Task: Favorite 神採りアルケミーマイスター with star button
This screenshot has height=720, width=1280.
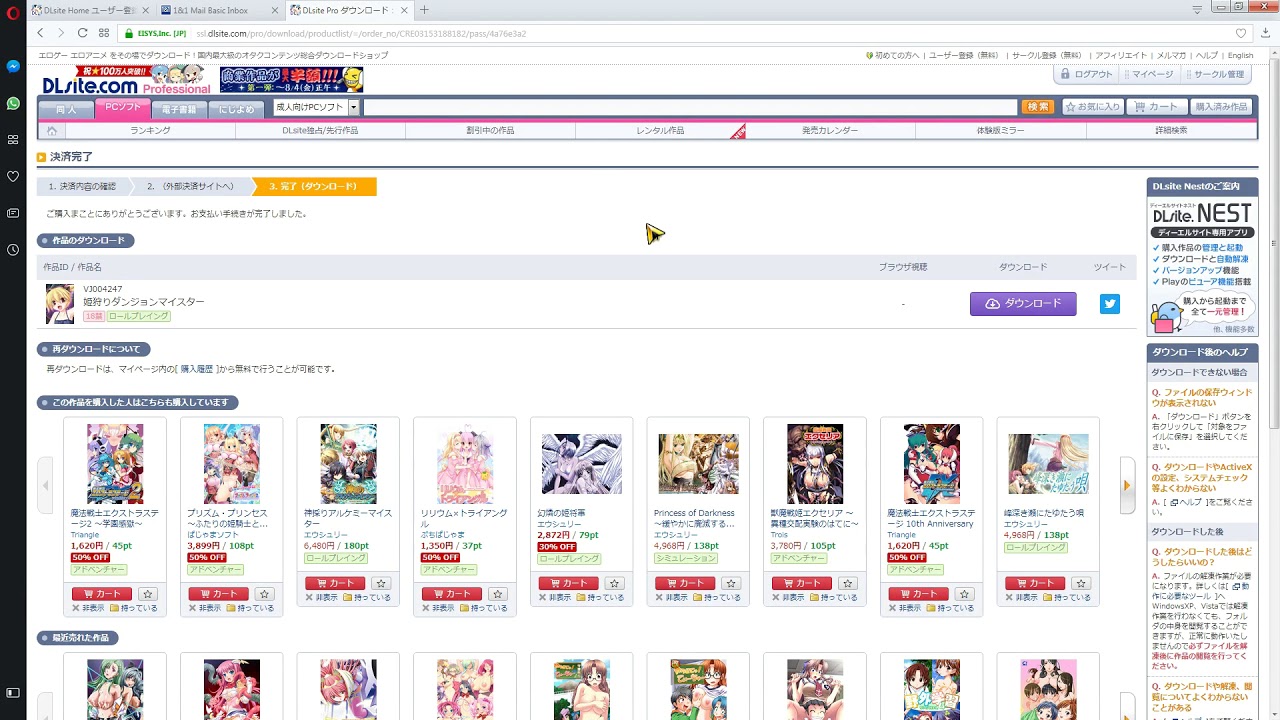Action: [x=381, y=583]
